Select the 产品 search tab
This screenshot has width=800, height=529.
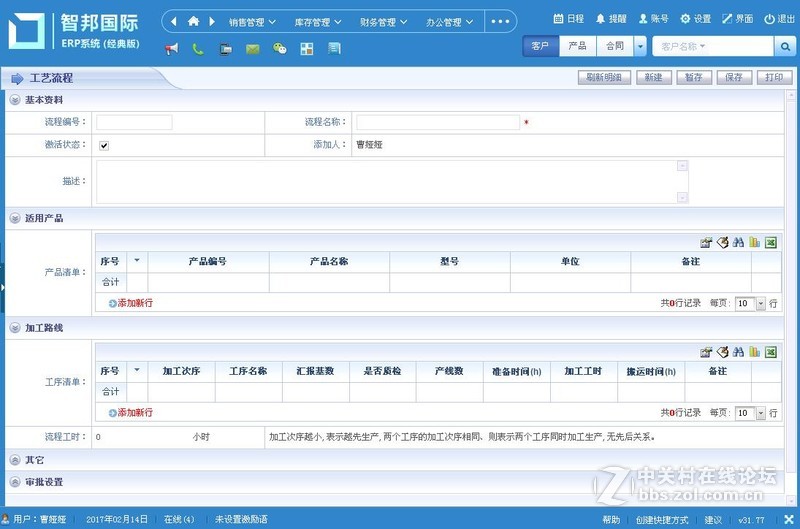point(578,46)
